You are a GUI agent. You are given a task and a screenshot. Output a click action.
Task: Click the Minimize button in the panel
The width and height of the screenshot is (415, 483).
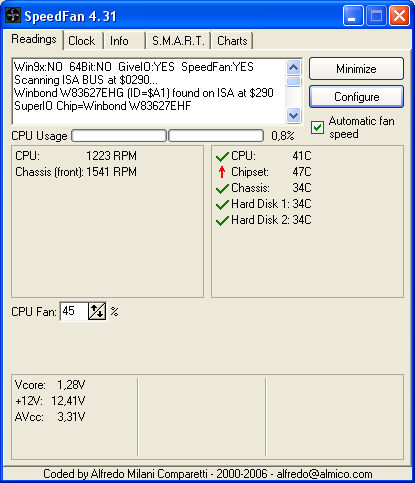(356, 69)
